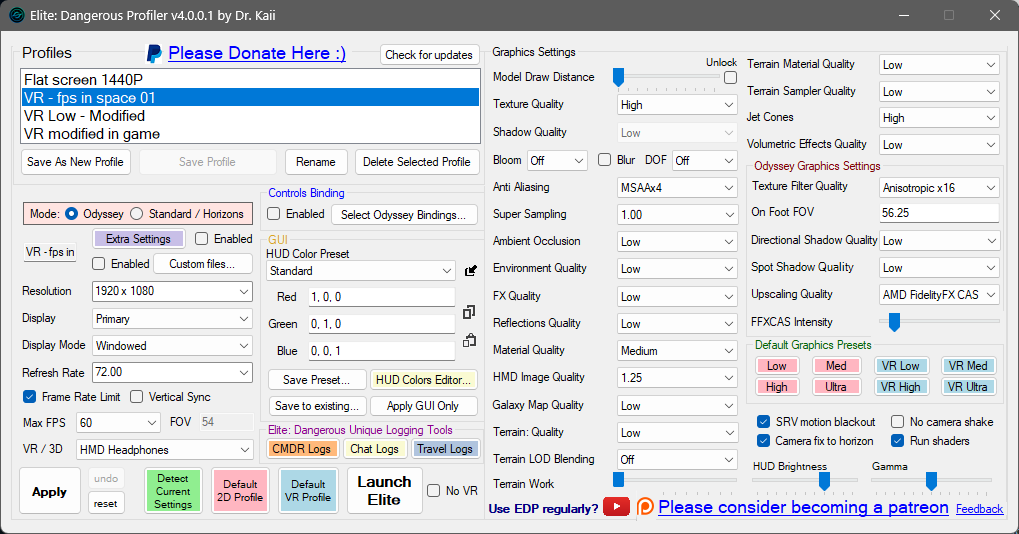Open Max FPS dropdown
This screenshot has width=1019, height=534.
pos(118,423)
